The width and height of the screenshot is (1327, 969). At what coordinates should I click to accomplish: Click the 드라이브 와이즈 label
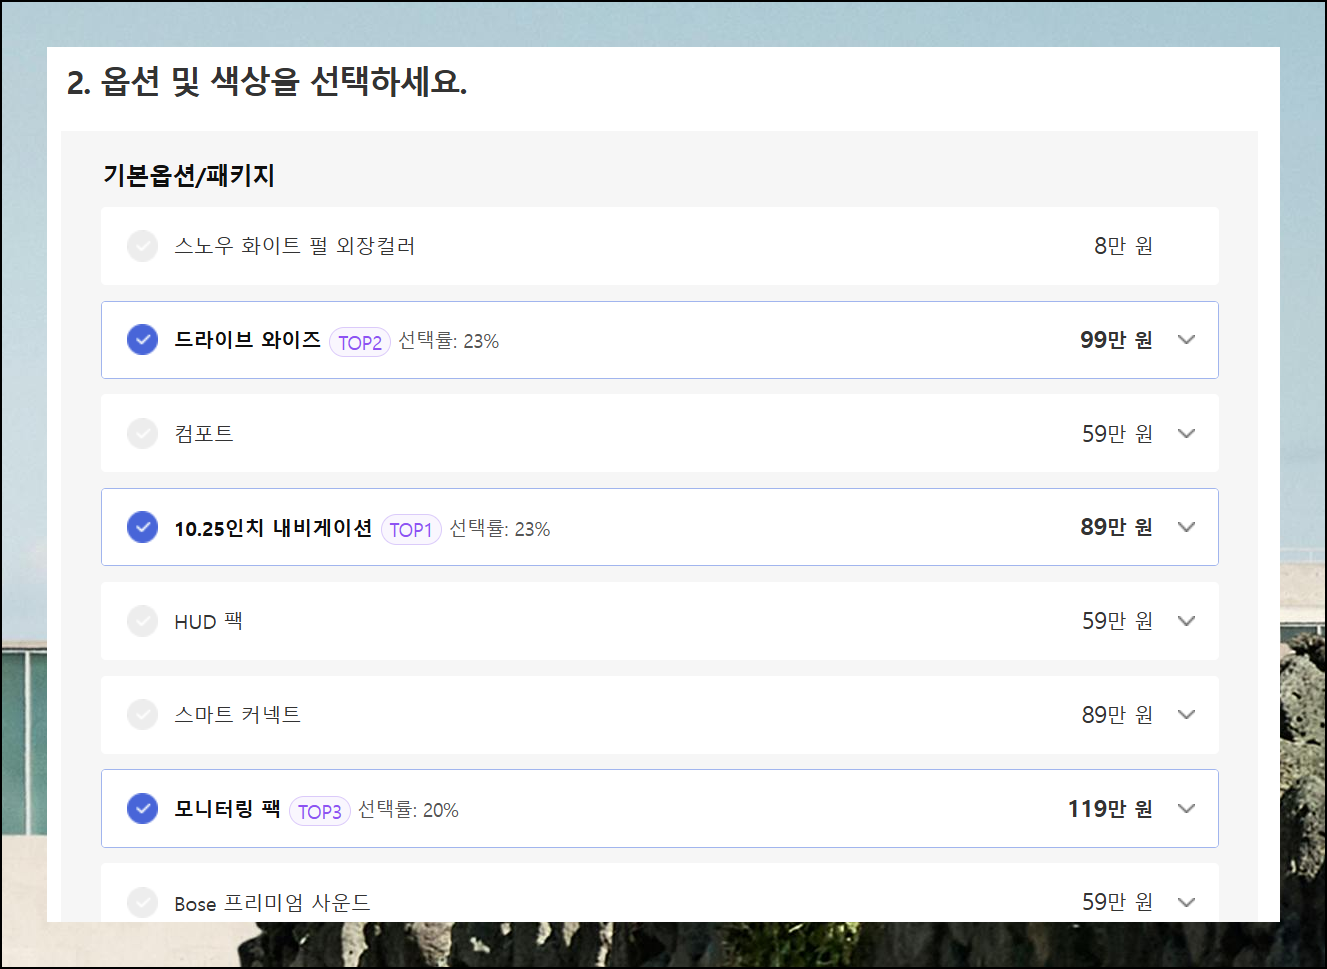(248, 340)
